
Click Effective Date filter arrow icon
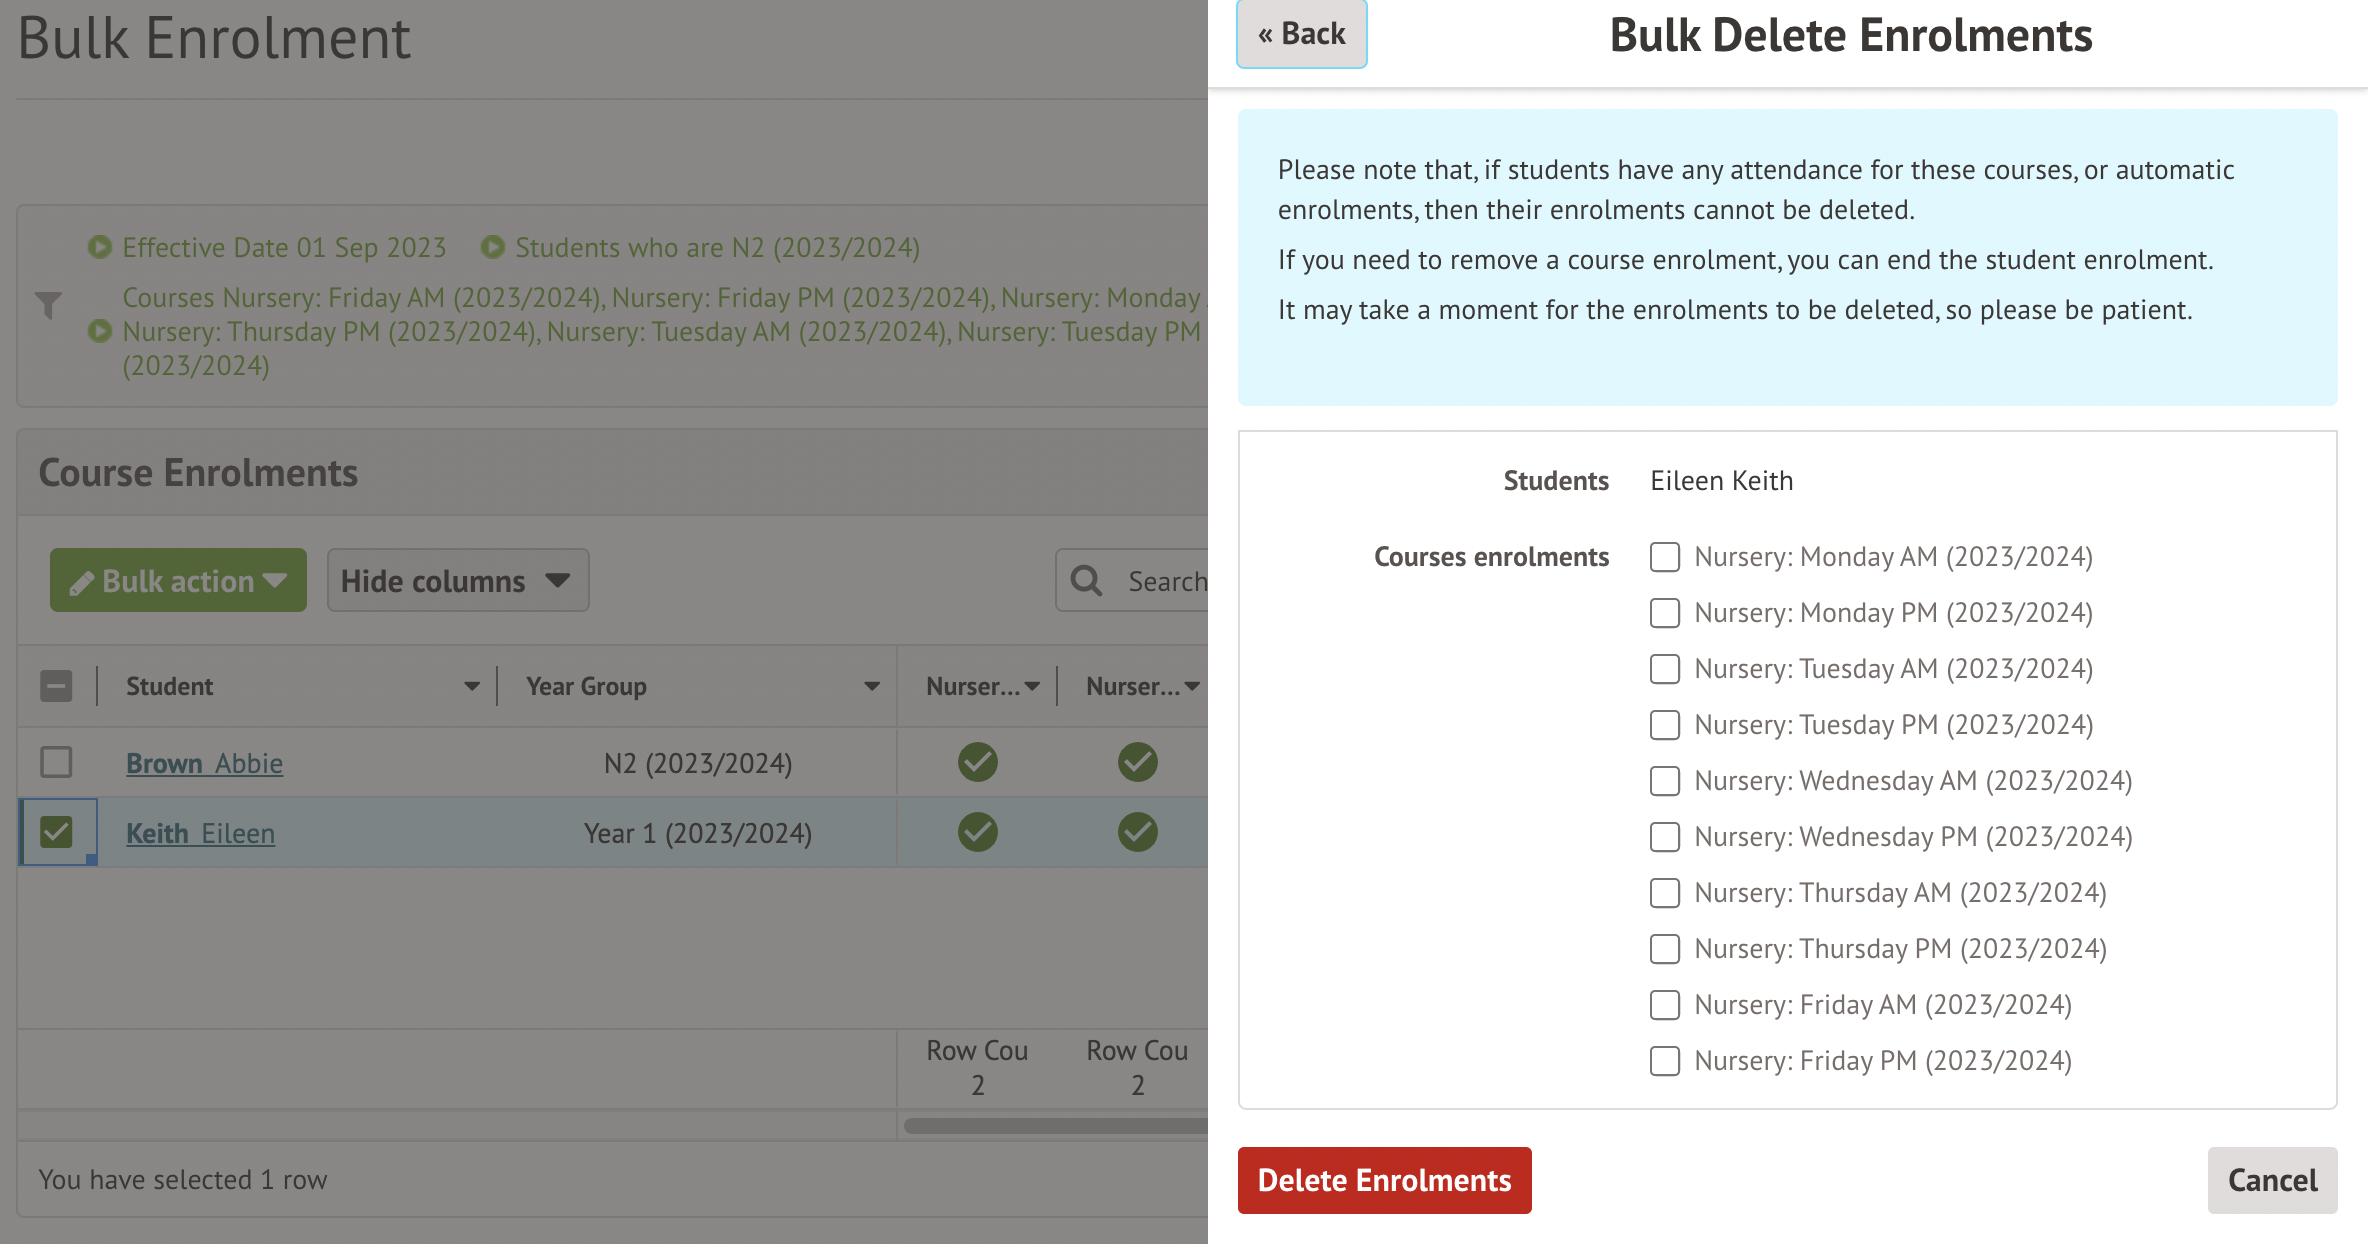pyautogui.click(x=99, y=247)
